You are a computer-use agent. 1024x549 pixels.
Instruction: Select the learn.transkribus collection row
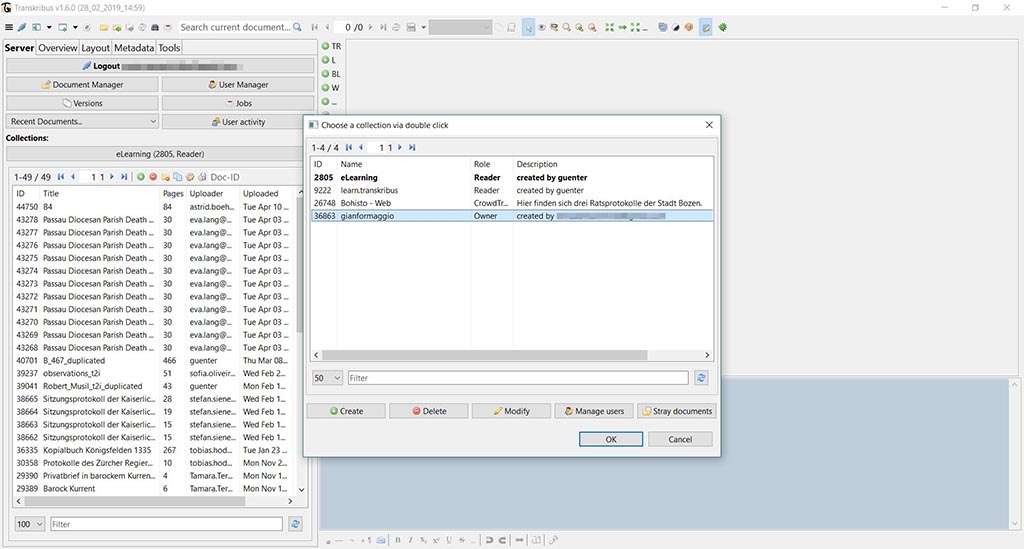pyautogui.click(x=512, y=191)
